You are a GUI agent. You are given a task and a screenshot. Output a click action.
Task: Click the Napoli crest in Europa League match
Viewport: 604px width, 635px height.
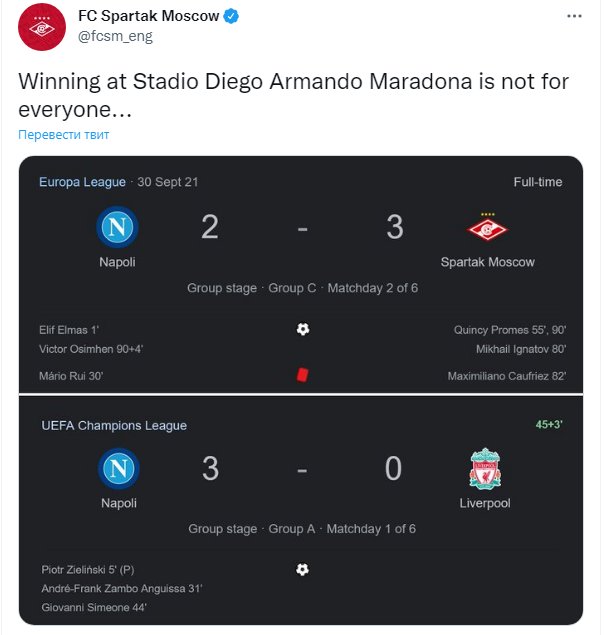click(x=117, y=229)
